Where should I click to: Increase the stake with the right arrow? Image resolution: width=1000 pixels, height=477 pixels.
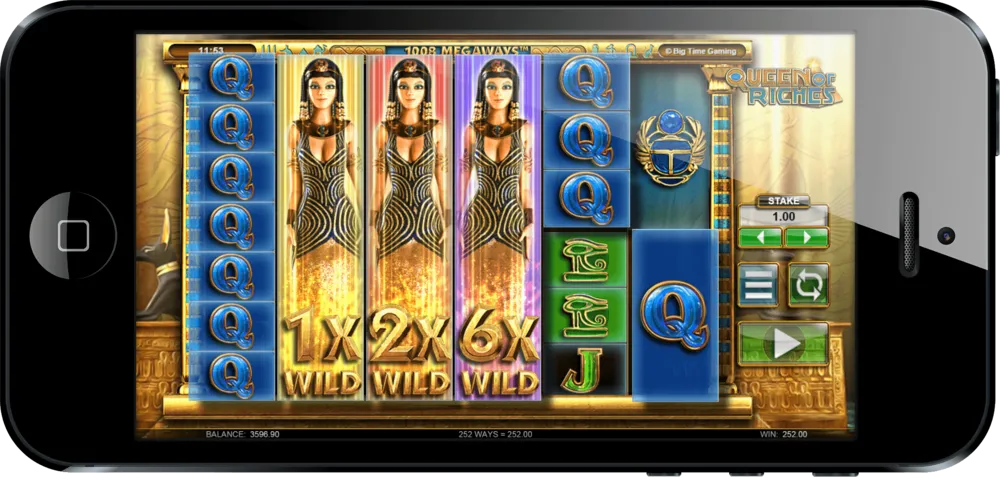coord(806,237)
